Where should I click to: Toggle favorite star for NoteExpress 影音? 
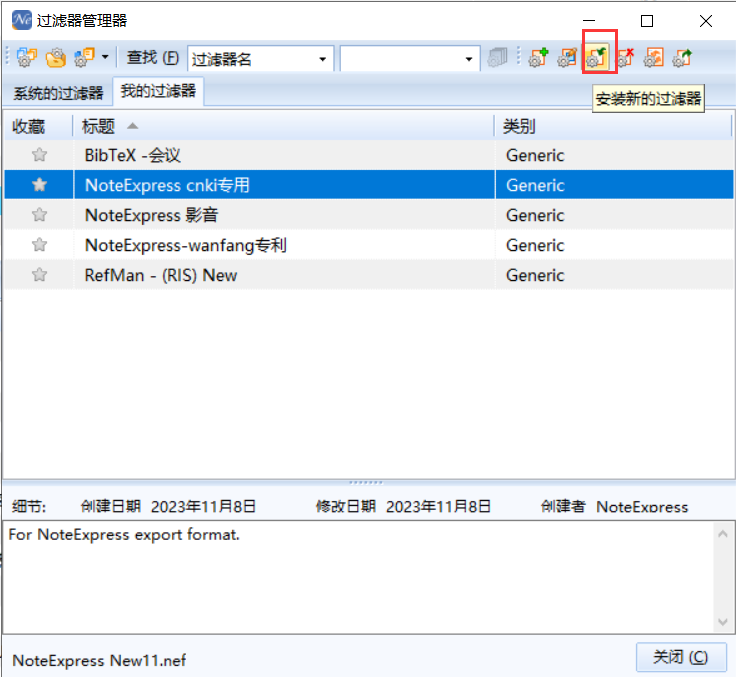click(x=39, y=215)
